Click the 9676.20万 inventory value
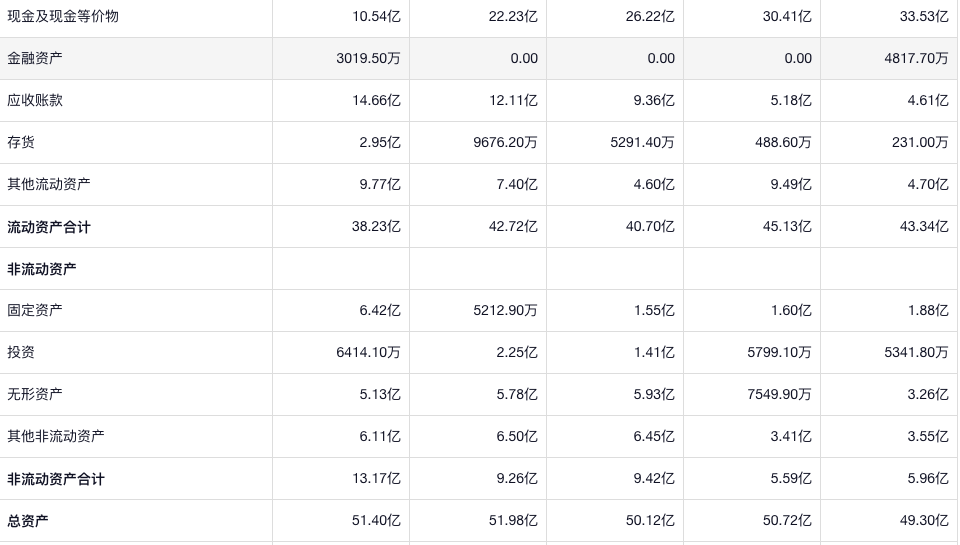This screenshot has height=545, width=960. pos(505,142)
